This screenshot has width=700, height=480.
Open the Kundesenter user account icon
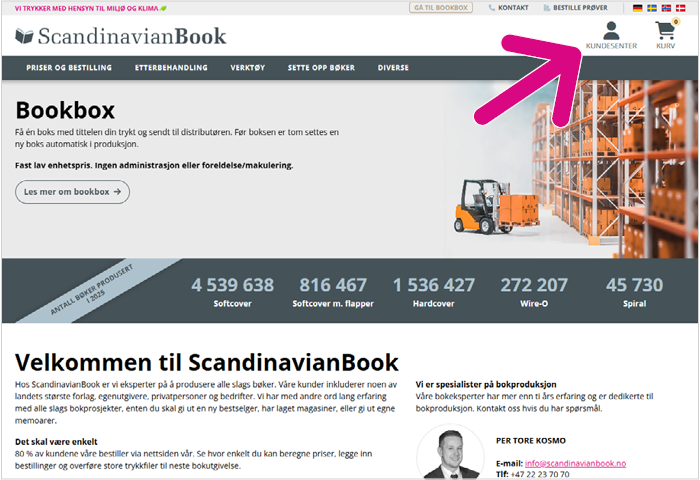(x=611, y=31)
